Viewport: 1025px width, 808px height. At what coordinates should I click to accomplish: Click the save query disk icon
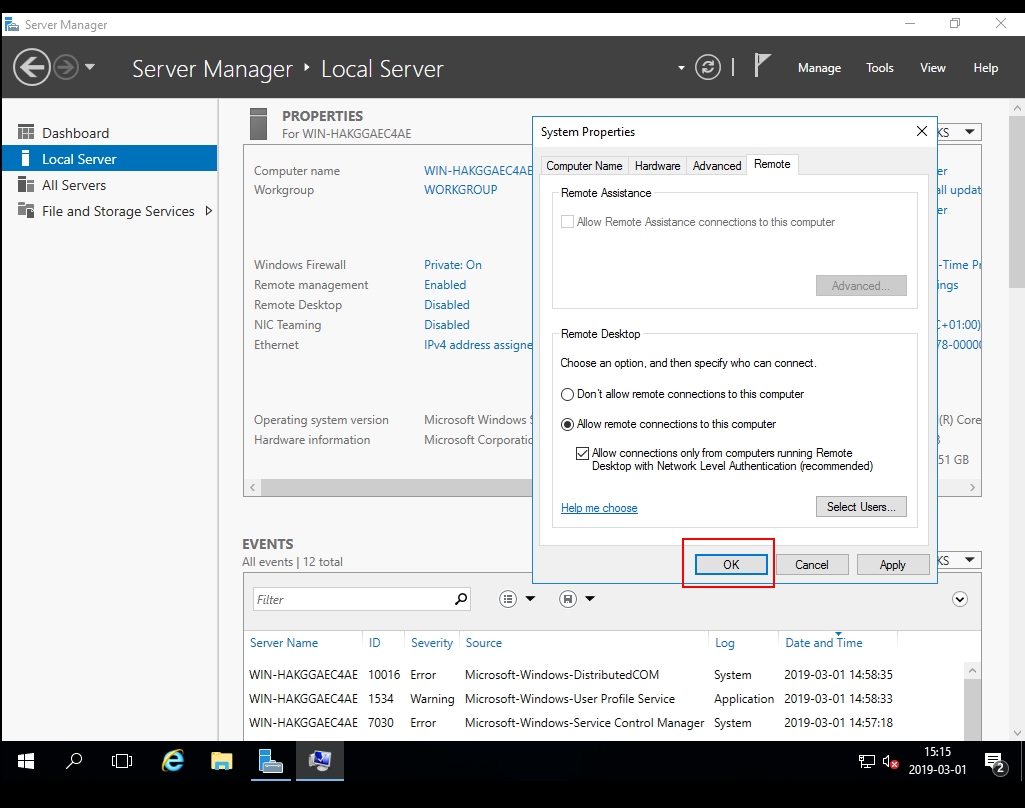pyautogui.click(x=568, y=599)
